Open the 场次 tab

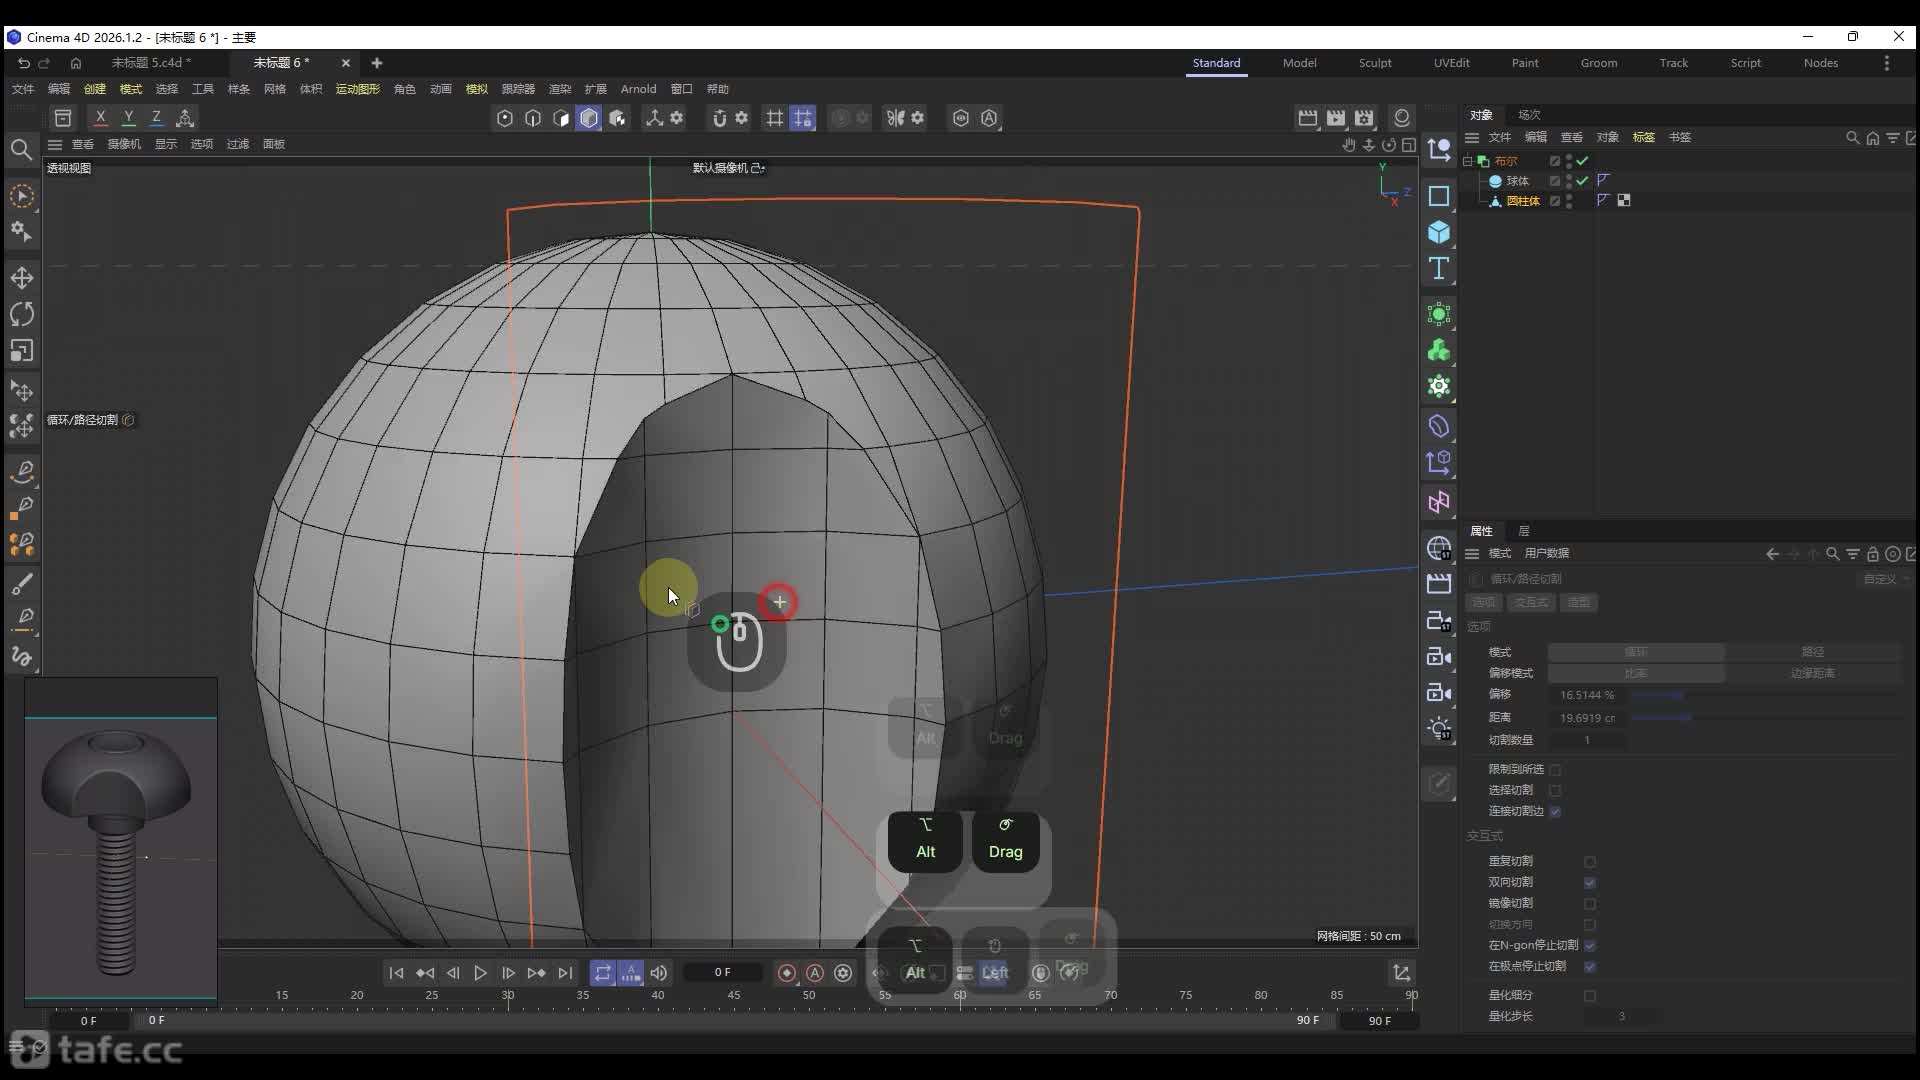1529,115
